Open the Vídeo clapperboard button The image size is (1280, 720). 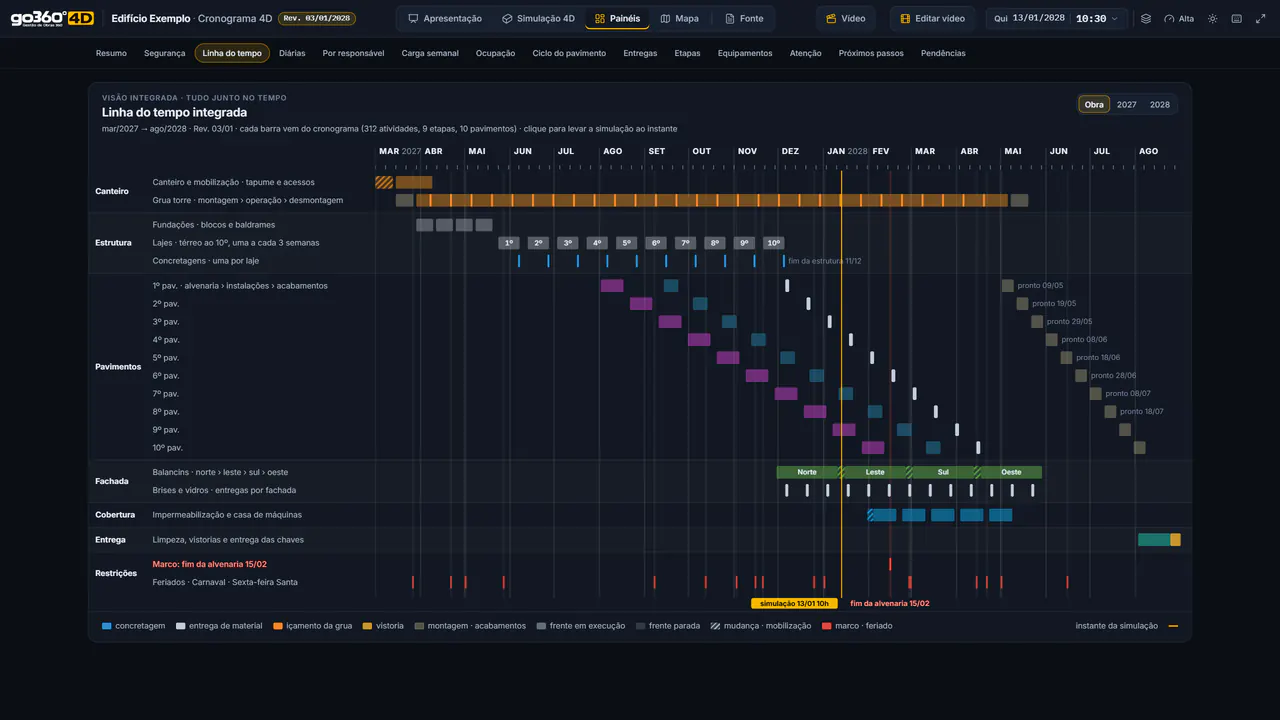tap(845, 18)
